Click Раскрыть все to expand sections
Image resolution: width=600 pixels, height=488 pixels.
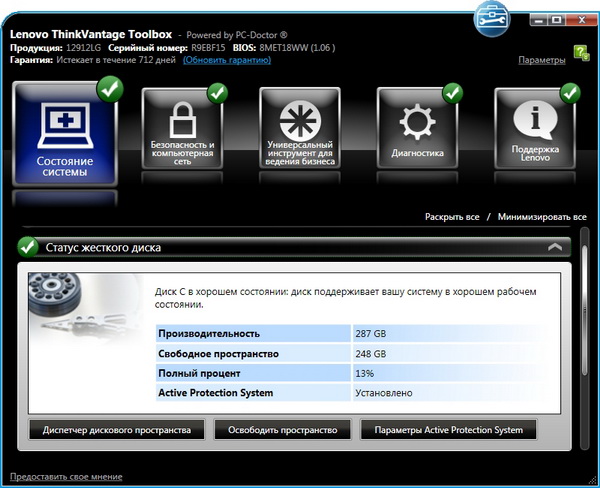[452, 216]
